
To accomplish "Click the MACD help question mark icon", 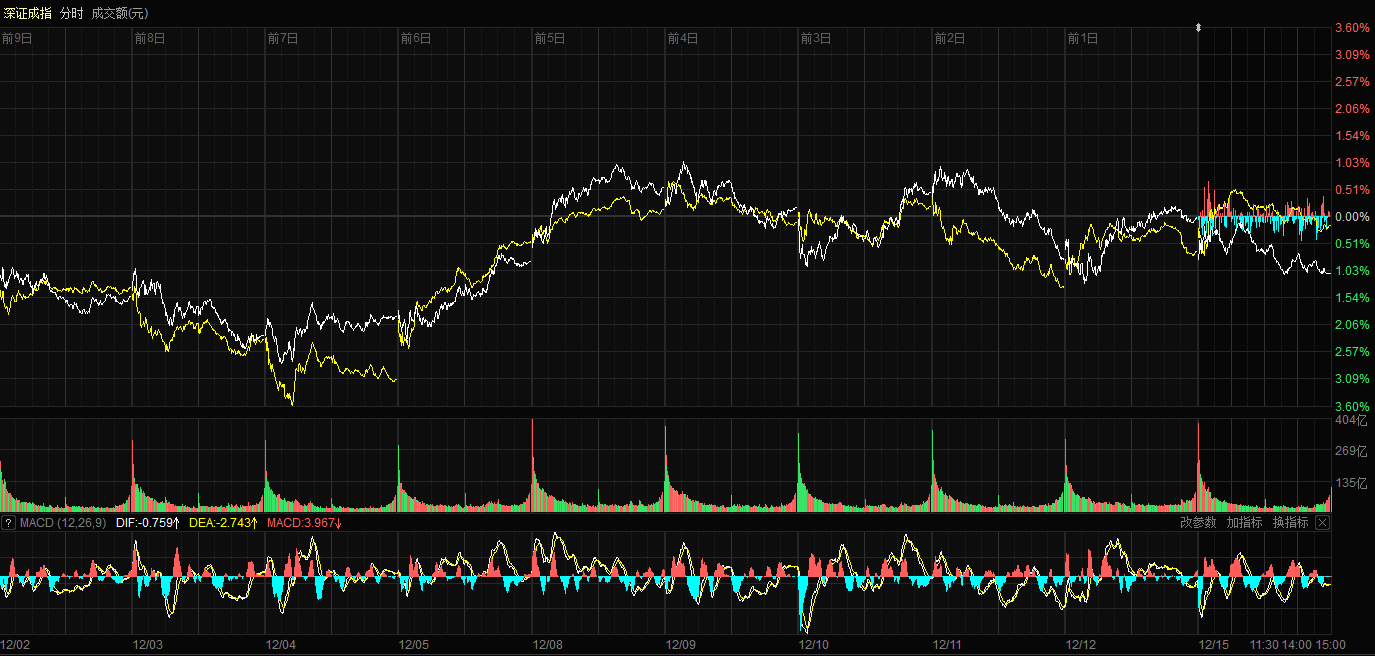I will (8, 523).
